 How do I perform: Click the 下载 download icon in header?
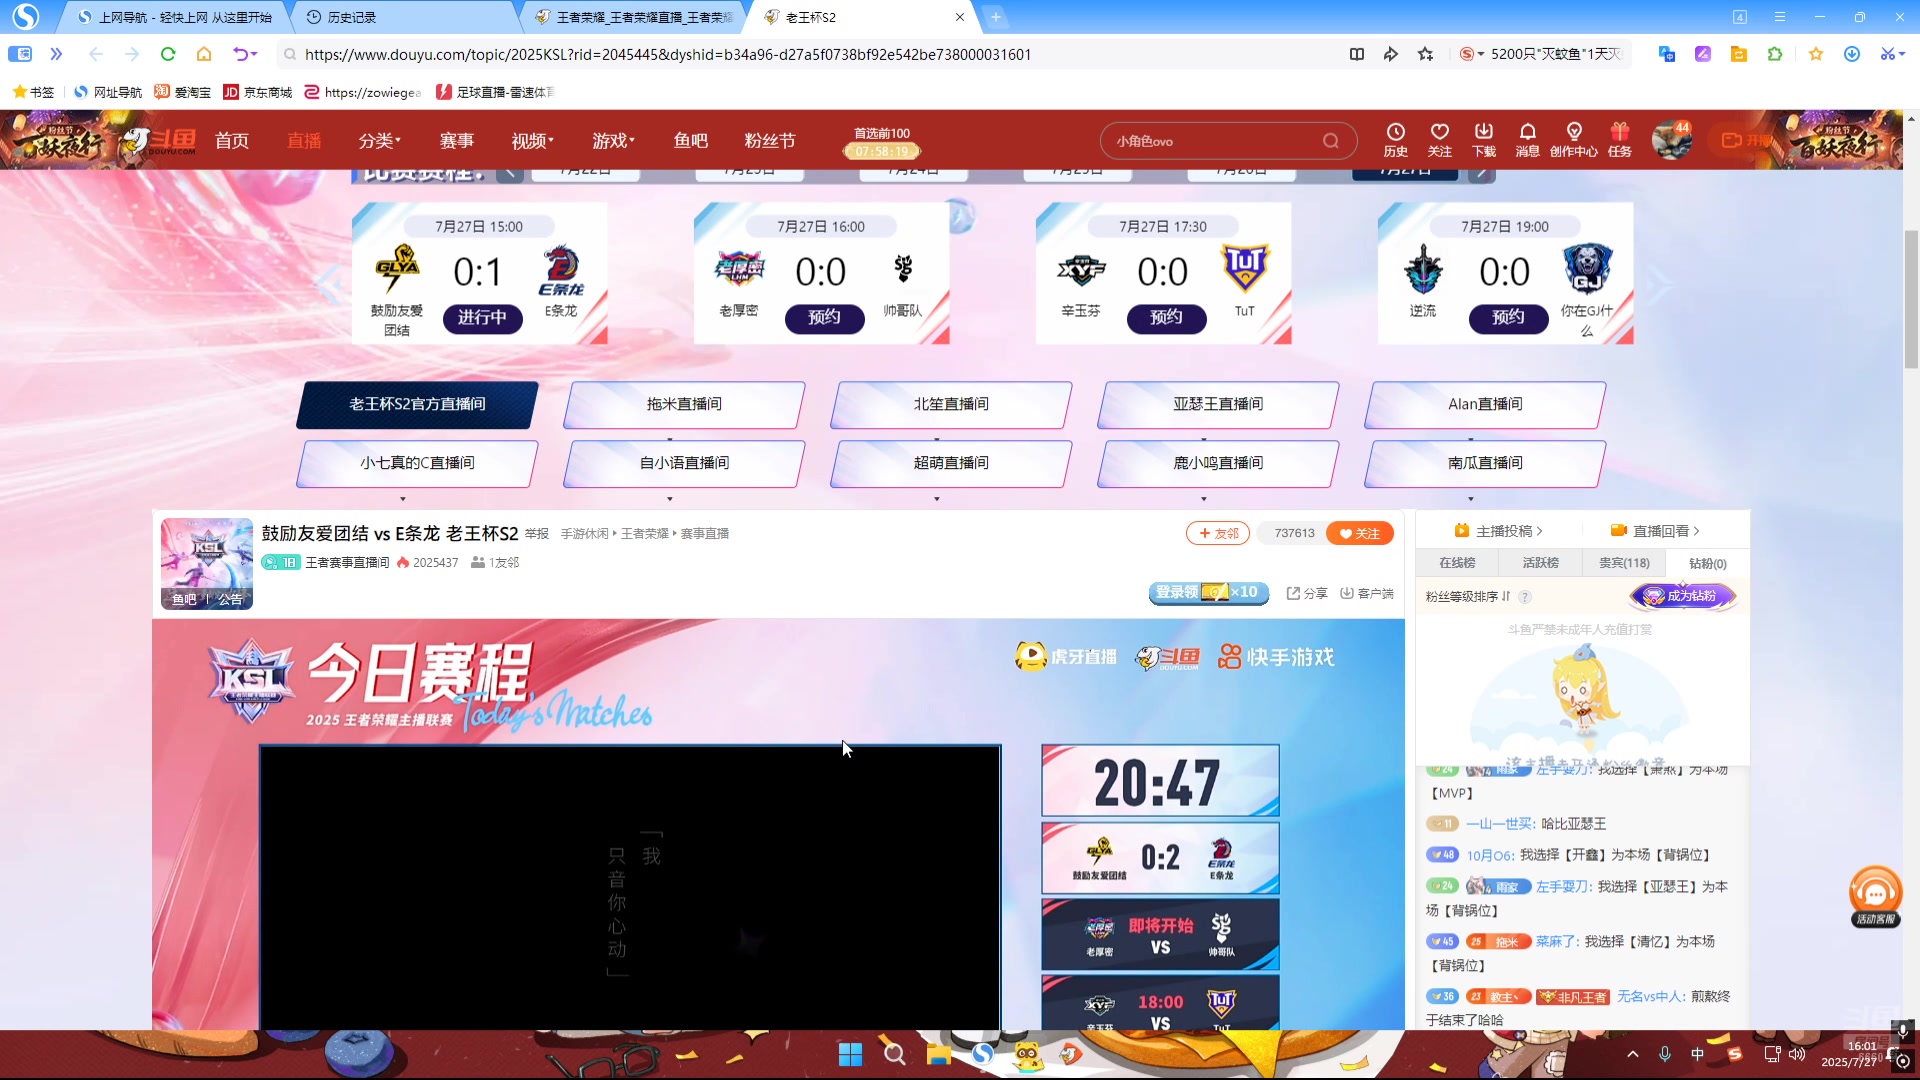(x=1483, y=140)
